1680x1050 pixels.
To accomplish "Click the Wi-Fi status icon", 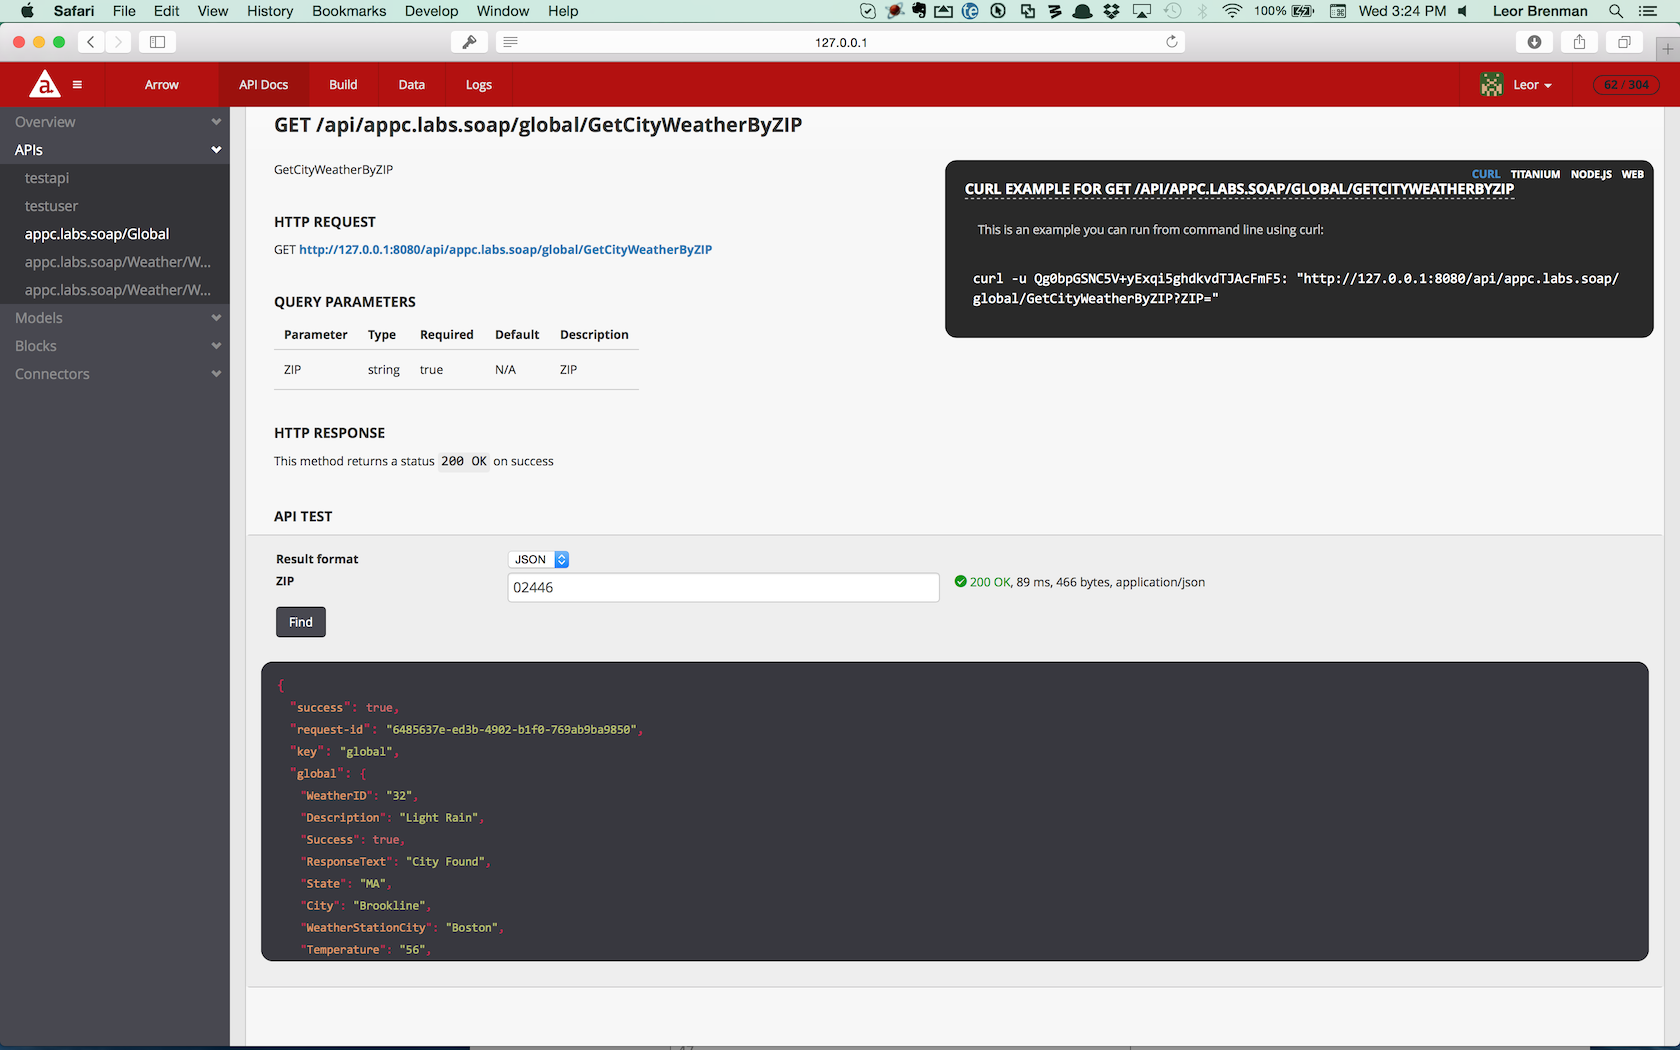I will (x=1232, y=11).
